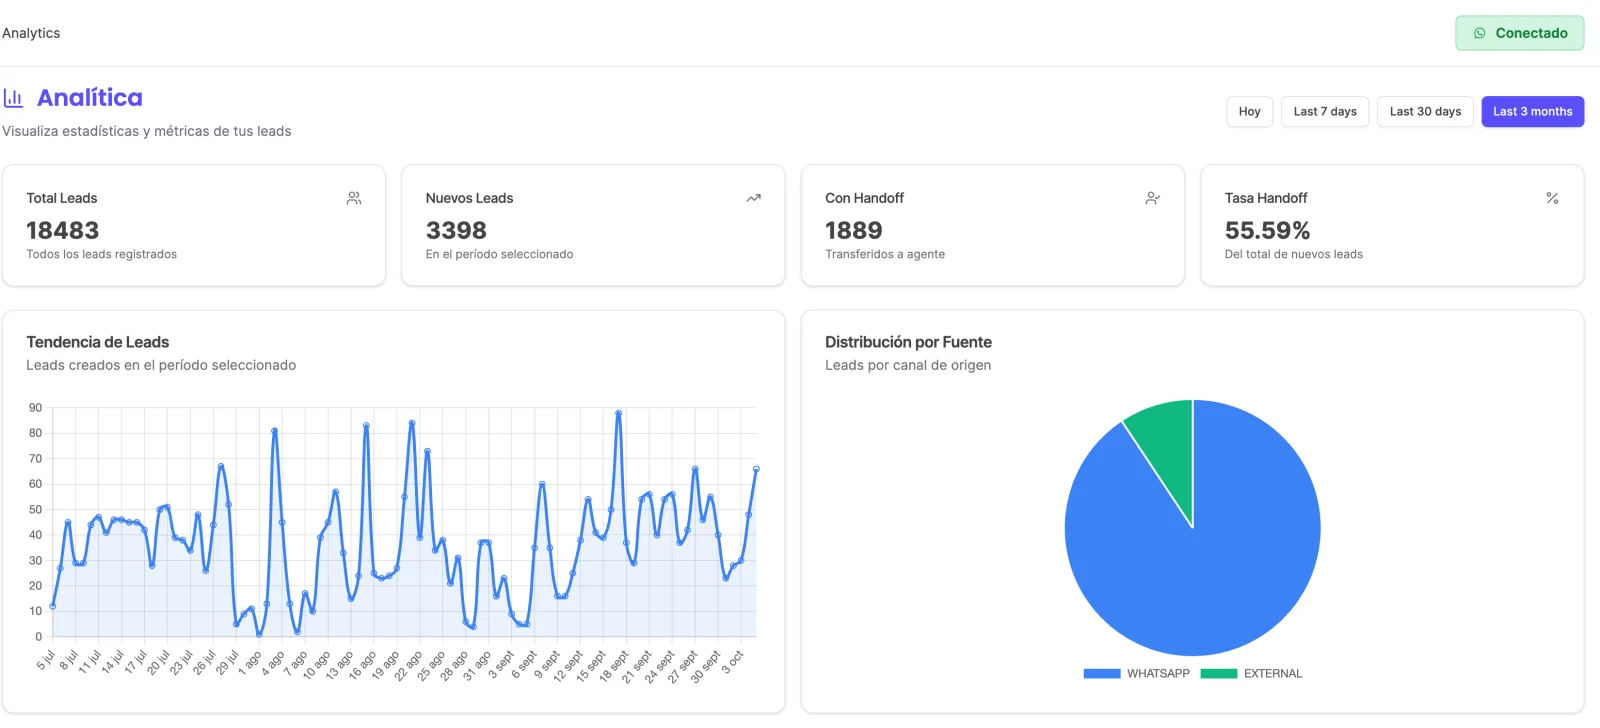Click the '1 ago' x-axis label

tap(249, 663)
